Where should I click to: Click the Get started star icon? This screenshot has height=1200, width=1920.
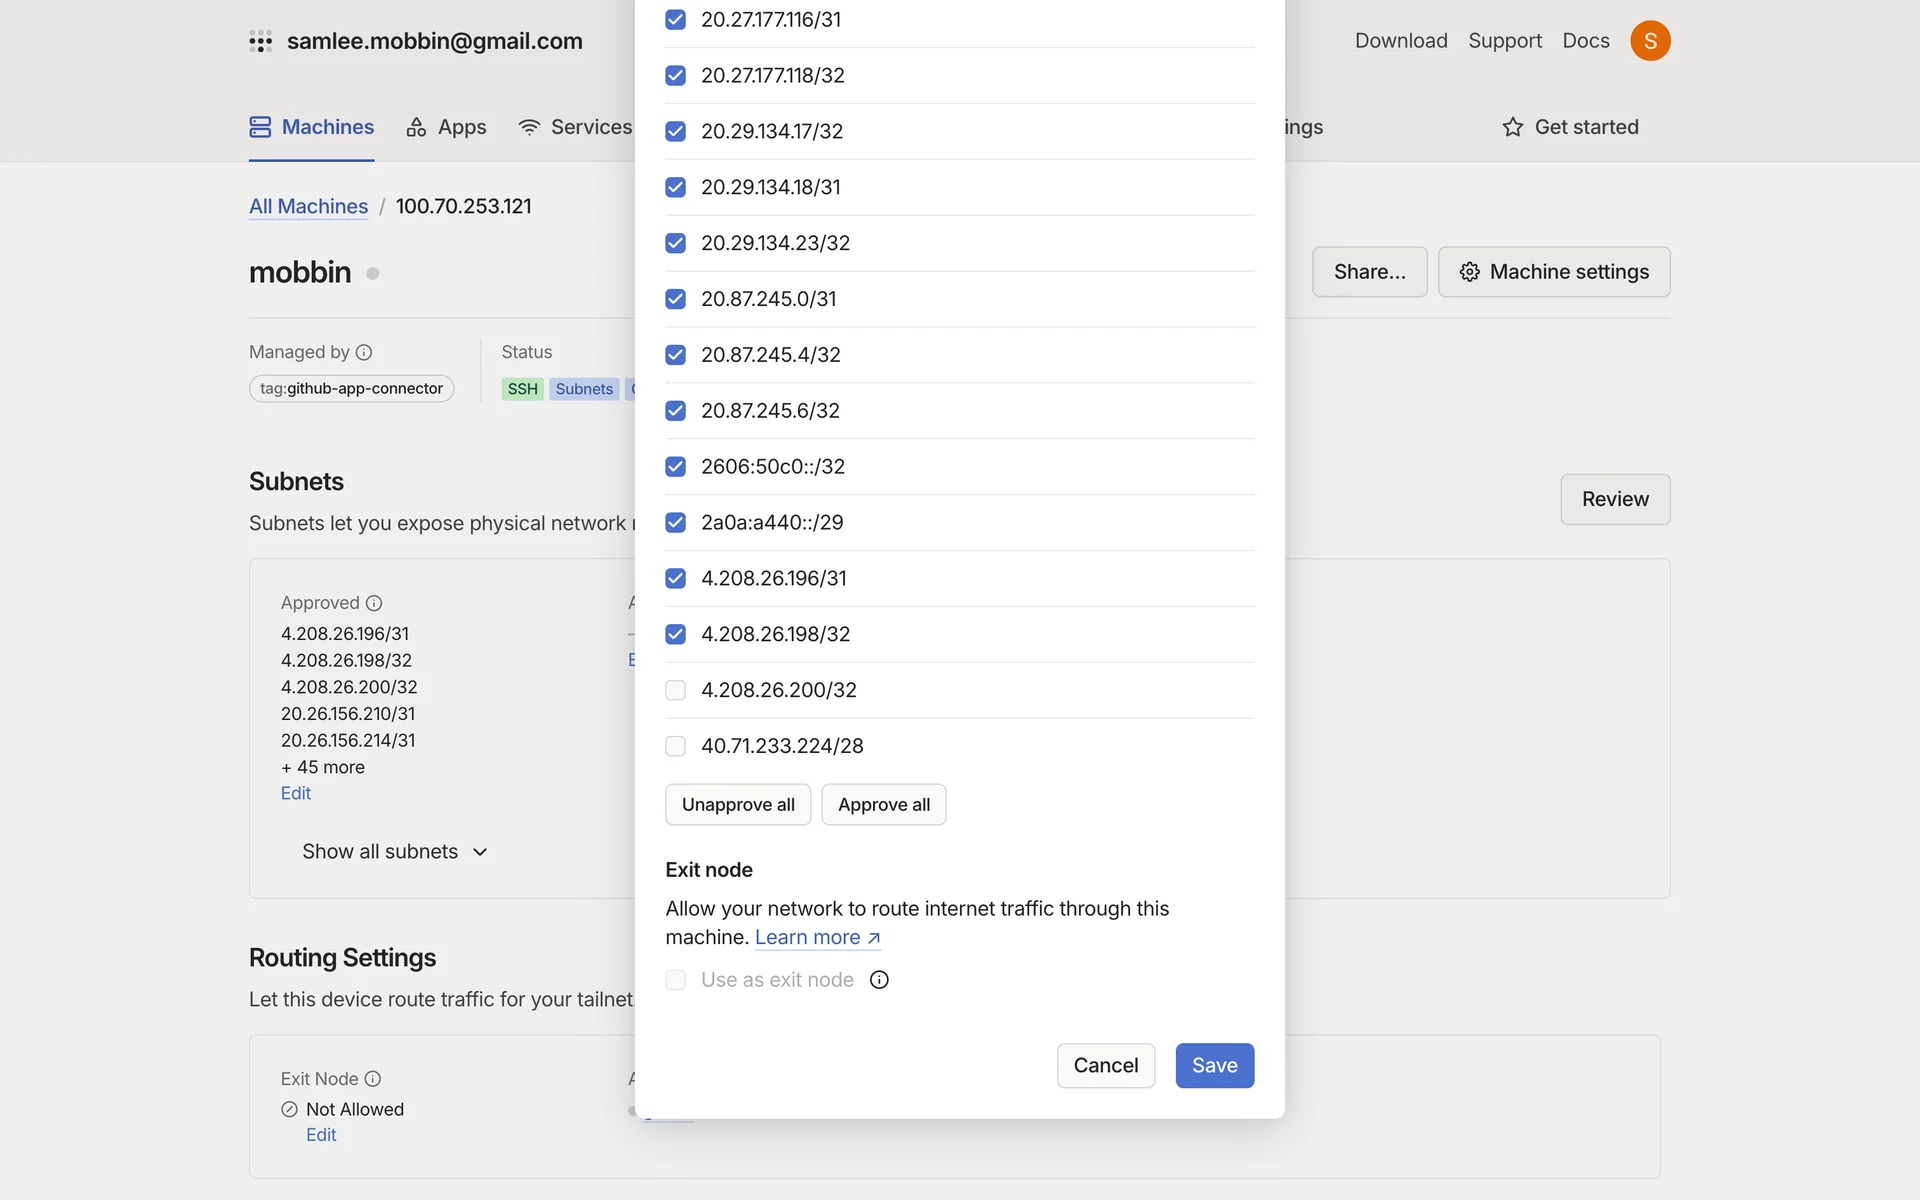pos(1512,127)
